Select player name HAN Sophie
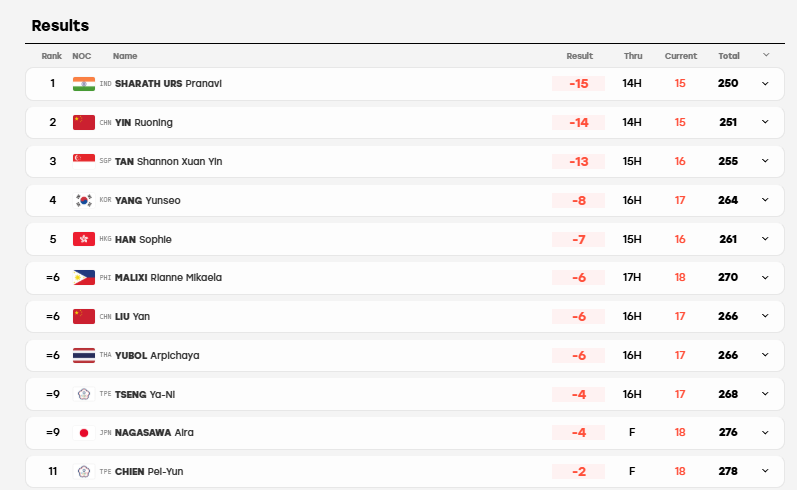Image resolution: width=797 pixels, height=490 pixels. pos(143,239)
